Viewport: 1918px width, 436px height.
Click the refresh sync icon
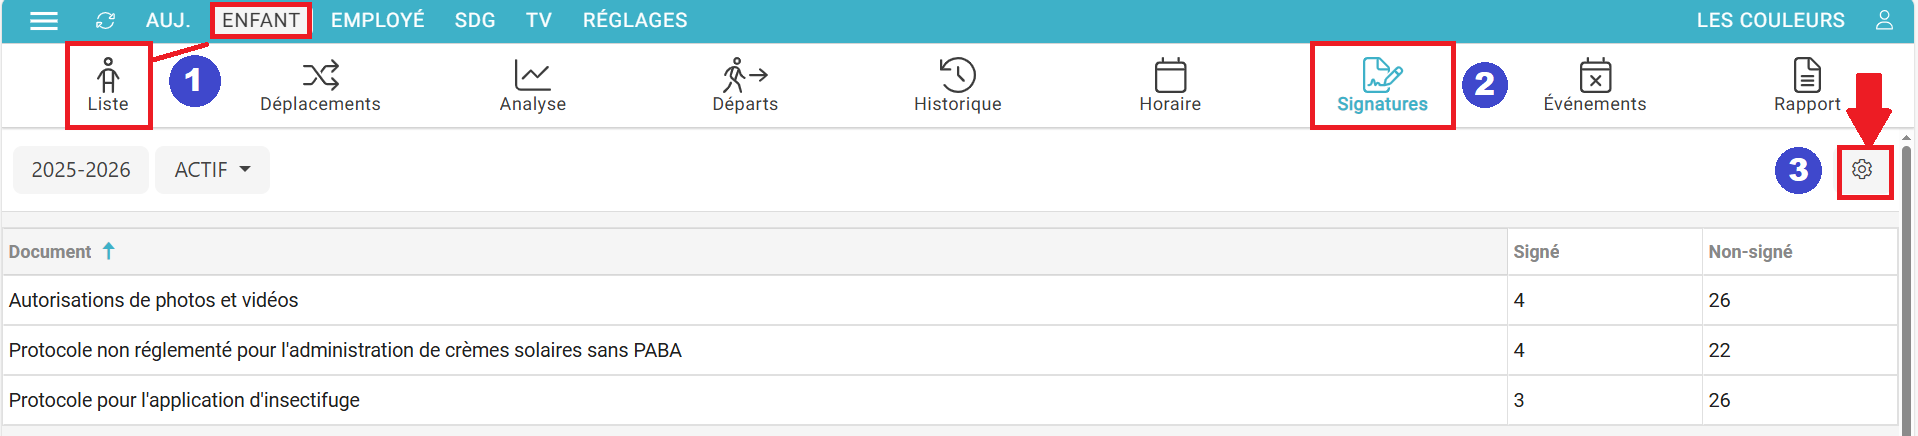pyautogui.click(x=105, y=21)
